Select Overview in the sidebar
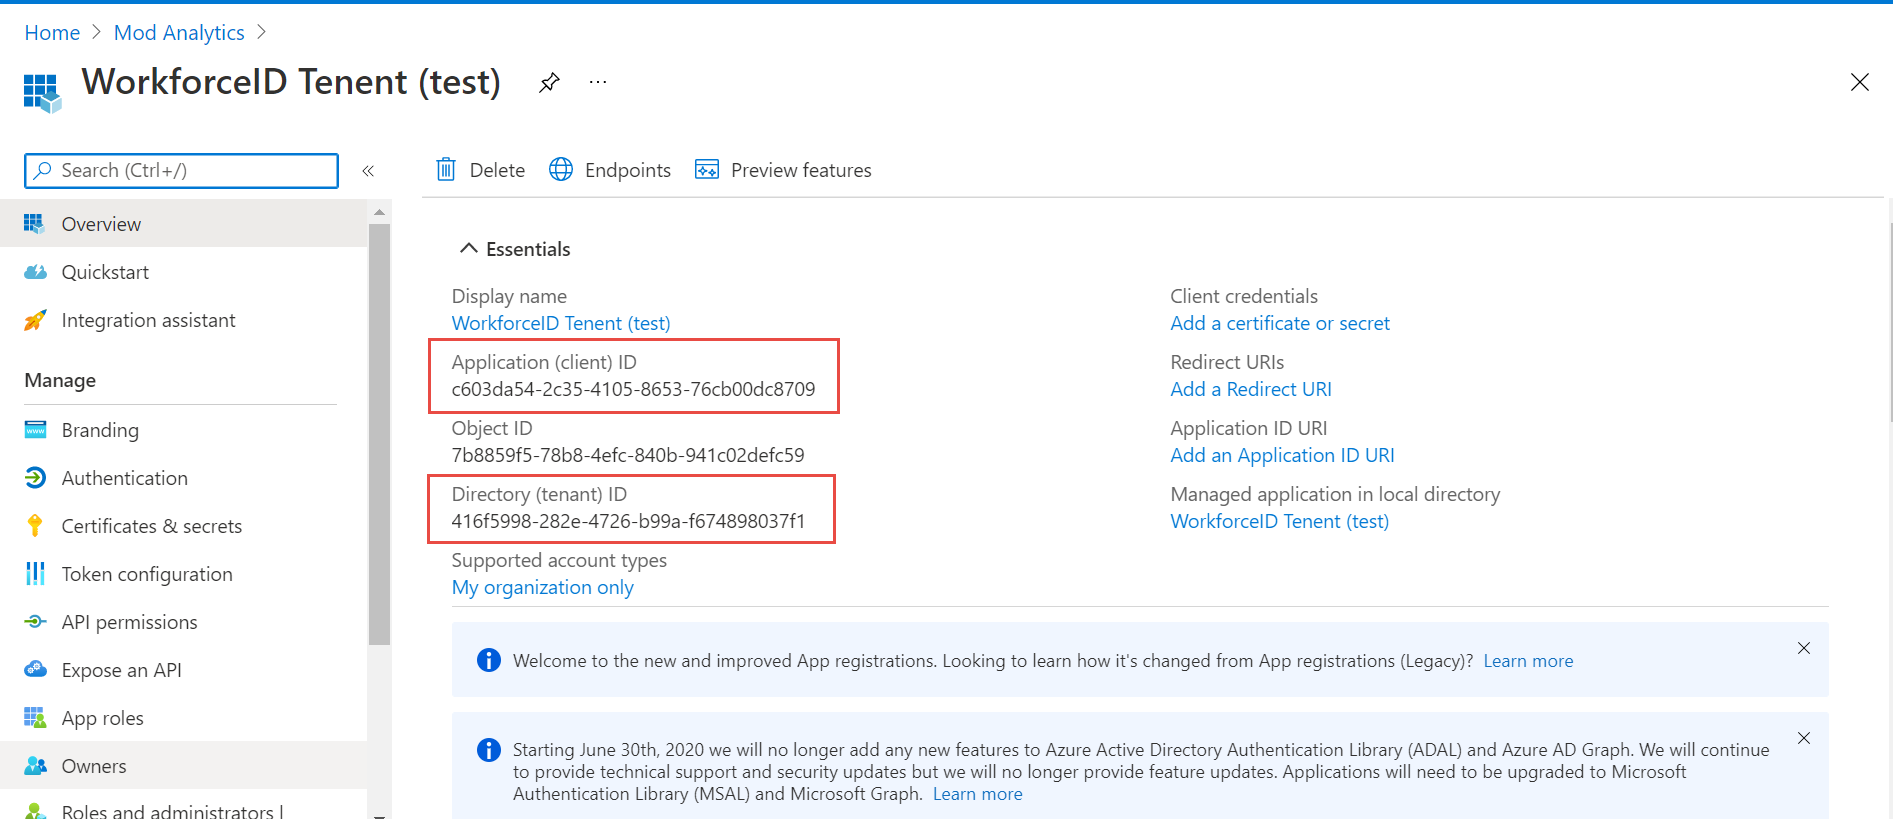This screenshot has height=819, width=1893. (x=183, y=224)
